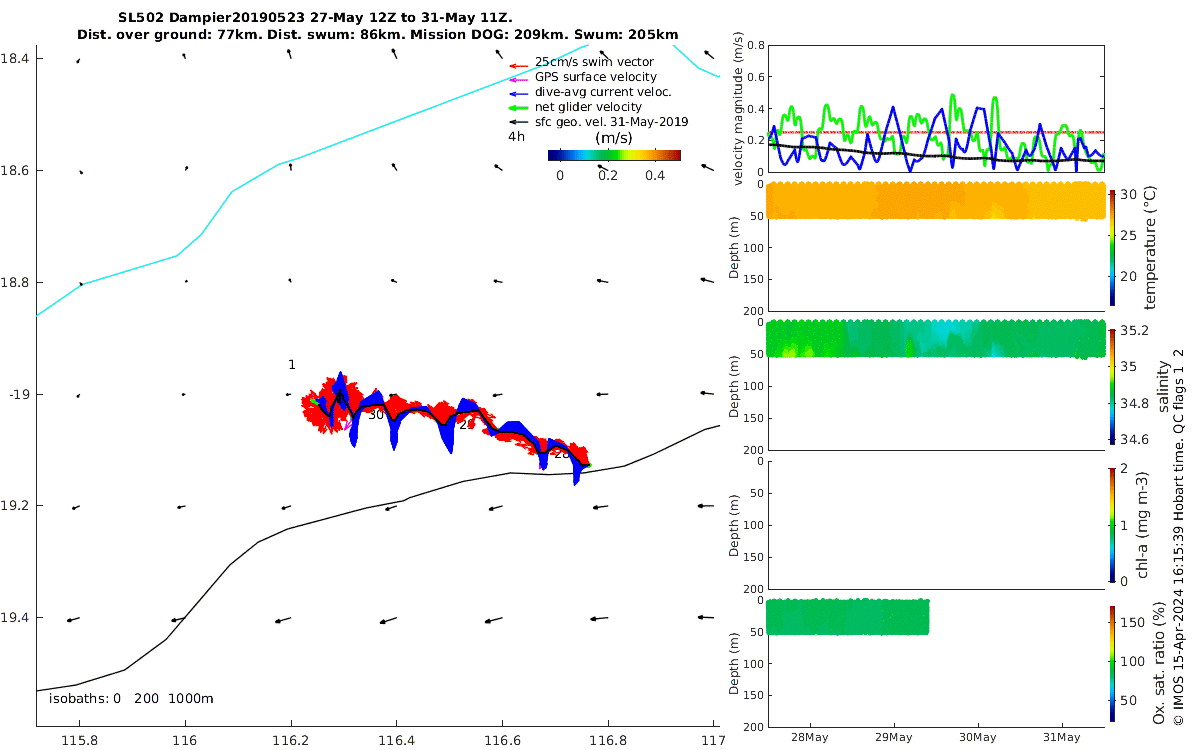1200x750 pixels.
Task: Select the 'sfc geo. vel. 31-May-2019' legend text
Action: (612, 122)
